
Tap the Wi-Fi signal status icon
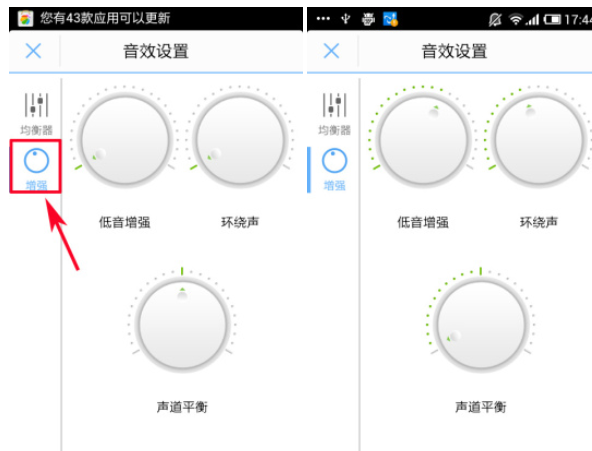[x=515, y=19]
